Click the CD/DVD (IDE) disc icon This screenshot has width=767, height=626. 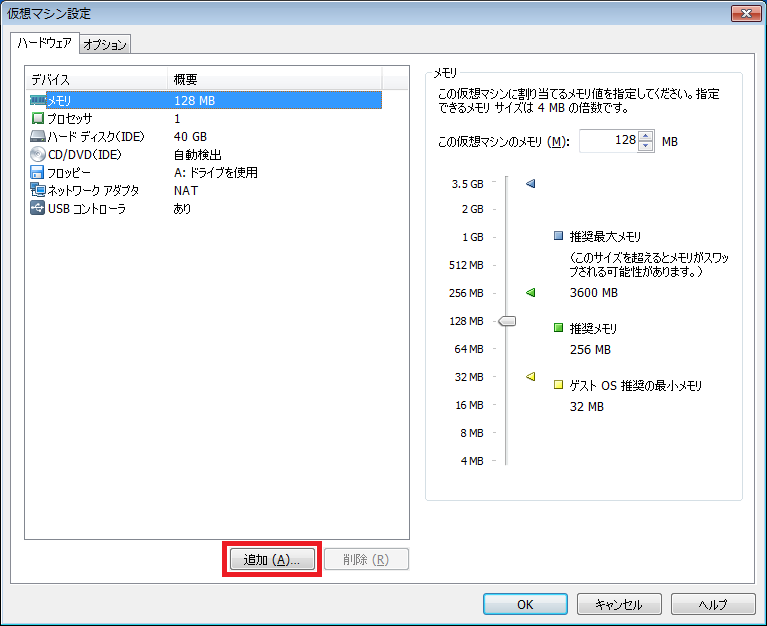coord(38,154)
